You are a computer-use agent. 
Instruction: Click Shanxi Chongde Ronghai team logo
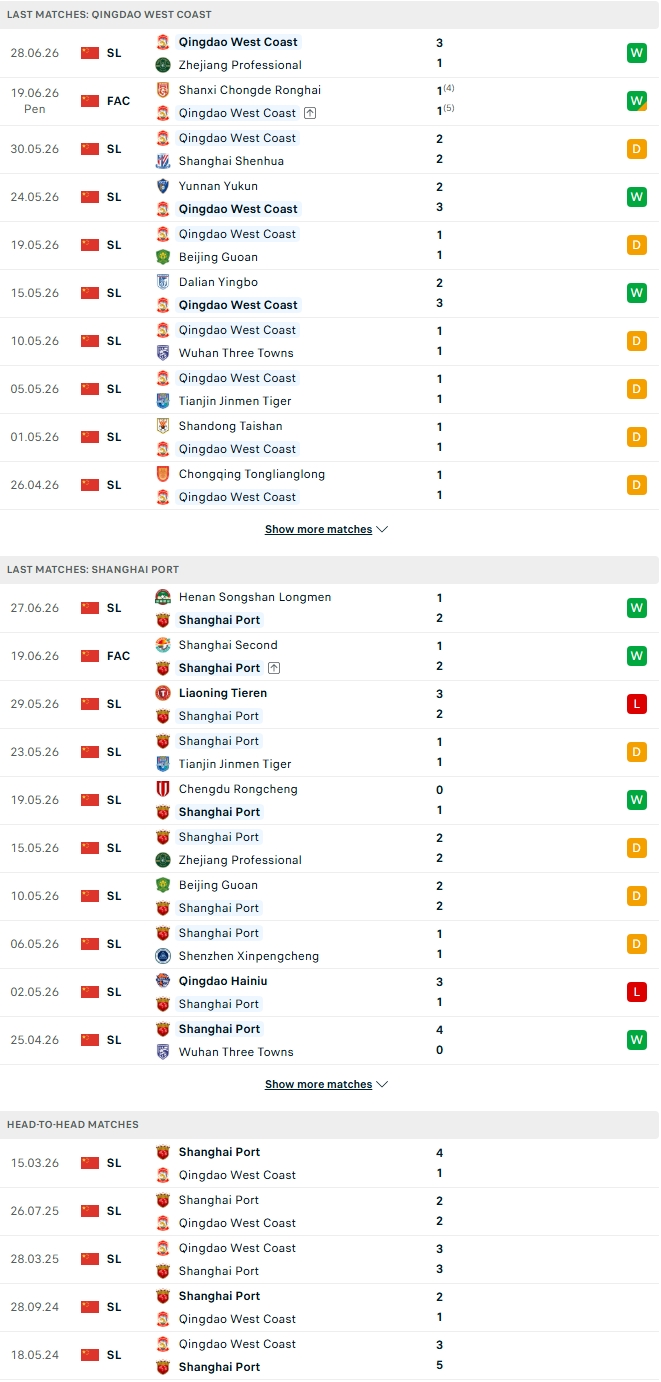tap(163, 90)
